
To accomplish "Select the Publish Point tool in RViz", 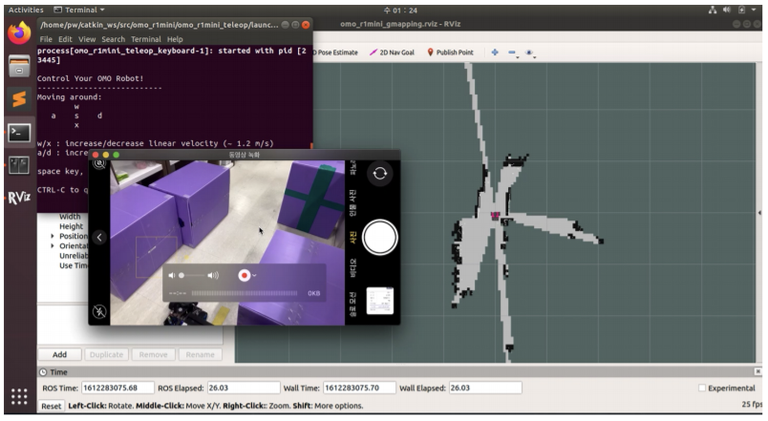I will point(450,52).
